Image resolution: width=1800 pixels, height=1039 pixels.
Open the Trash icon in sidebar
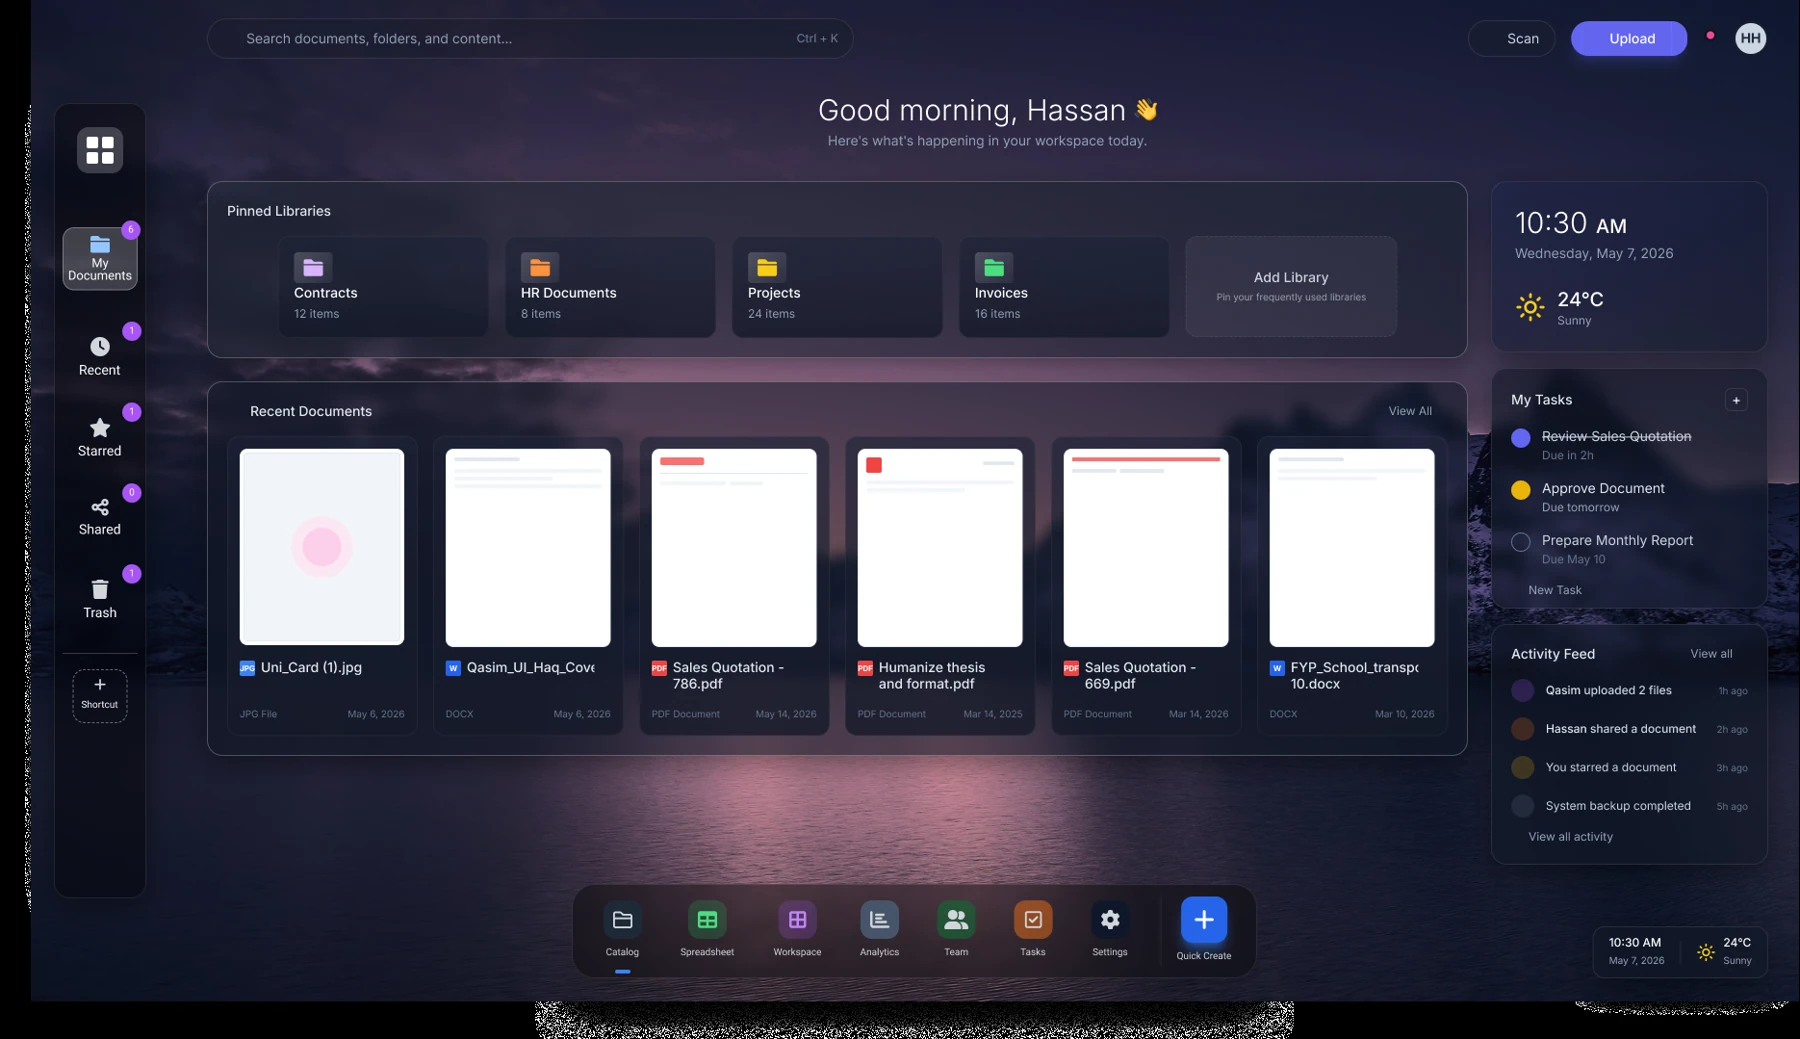pyautogui.click(x=100, y=590)
